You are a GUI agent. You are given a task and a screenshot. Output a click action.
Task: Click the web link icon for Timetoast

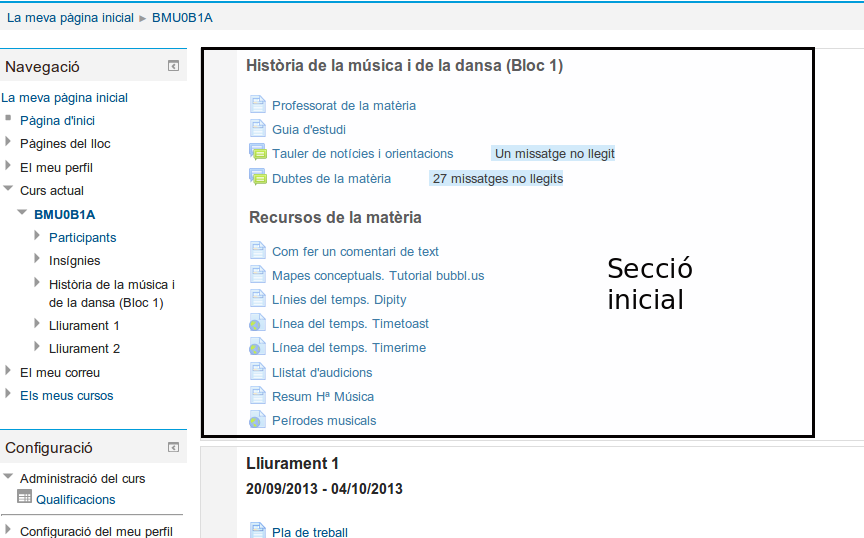point(257,323)
